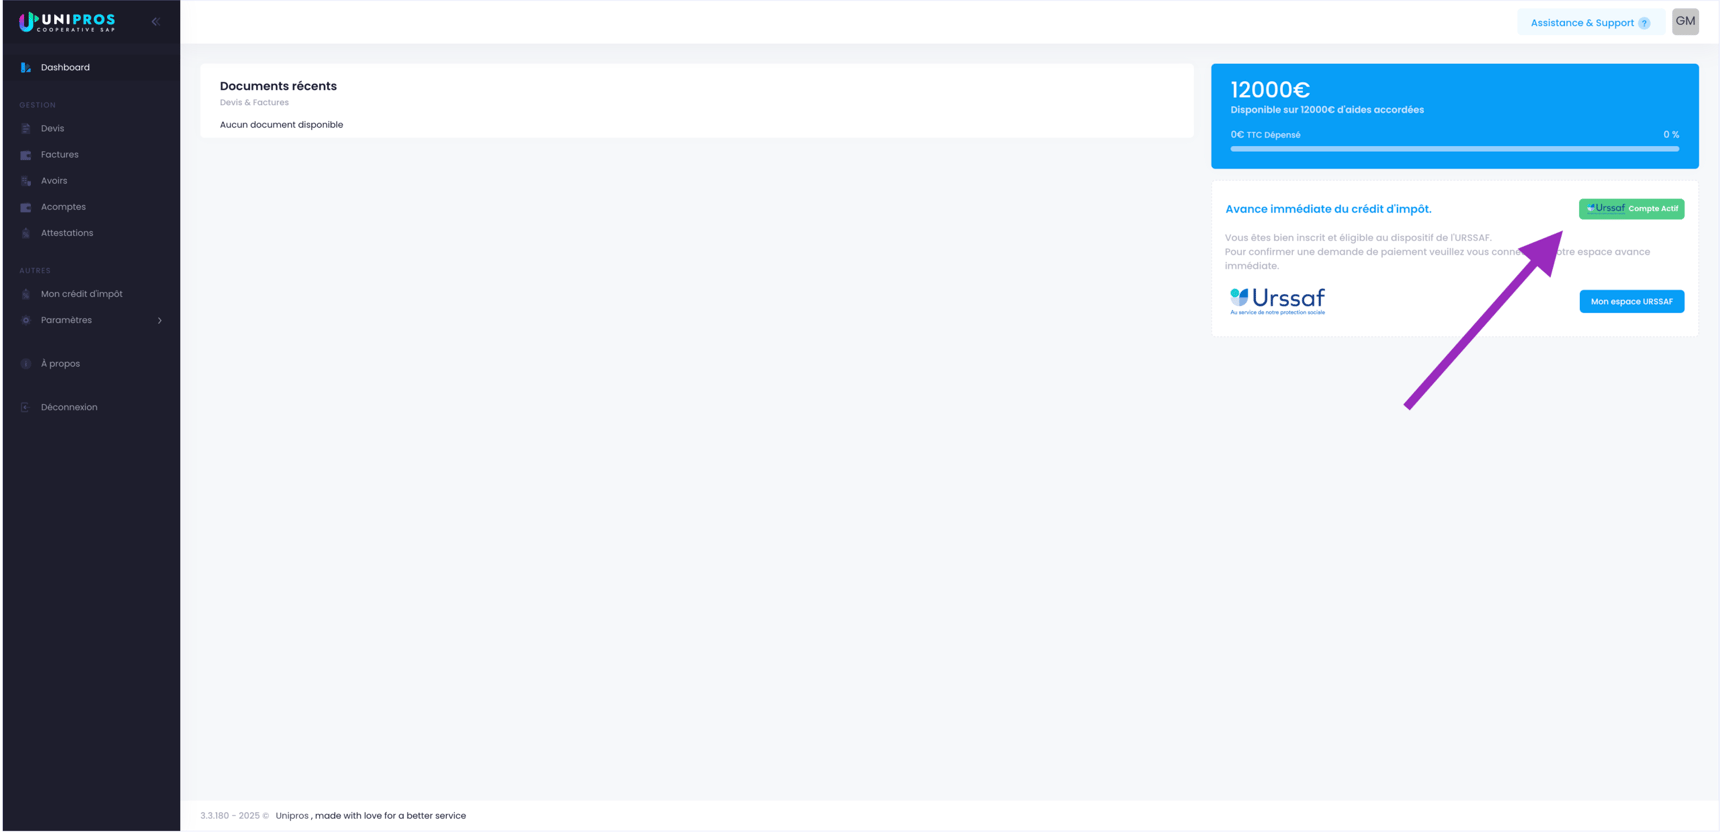1720x832 pixels.
Task: Open the GM user avatar menu
Action: click(x=1685, y=21)
